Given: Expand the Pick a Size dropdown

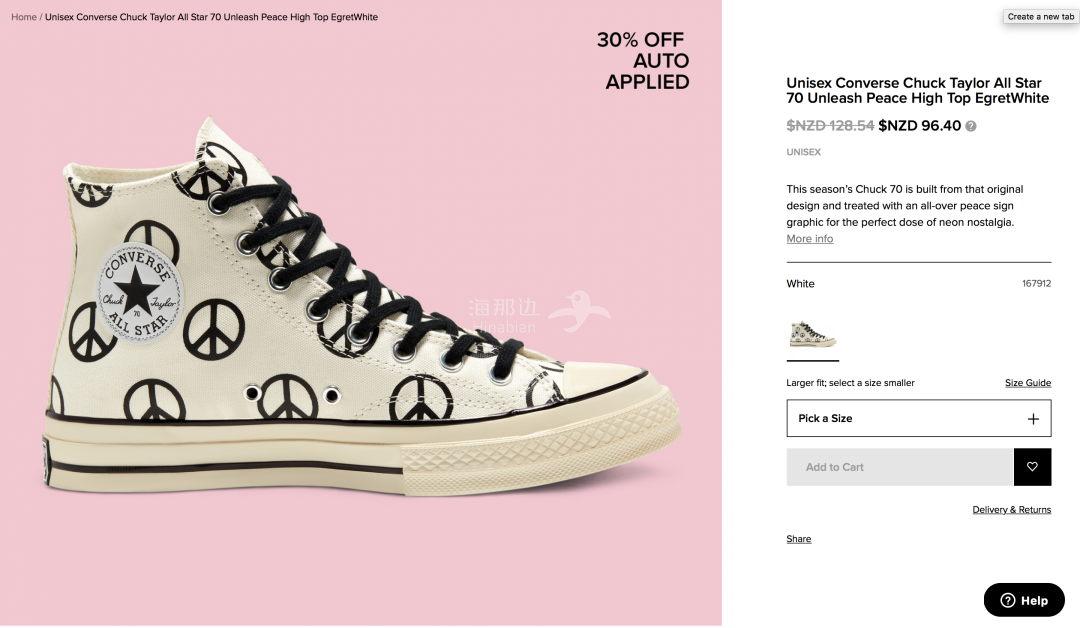Looking at the screenshot, I should click(919, 418).
